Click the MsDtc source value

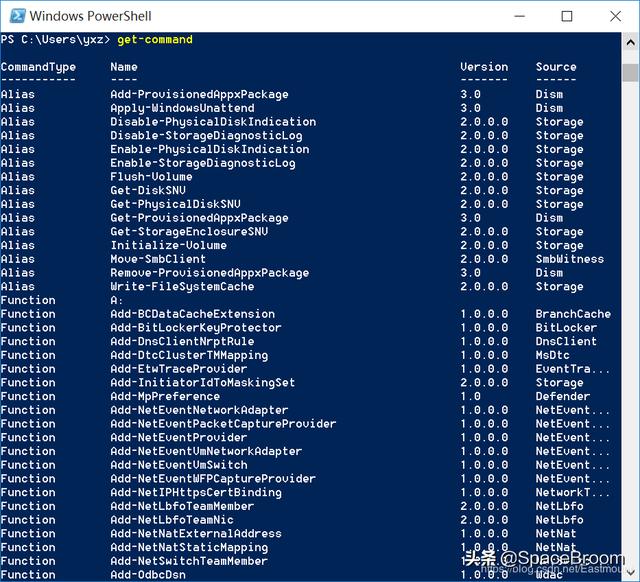(x=553, y=355)
